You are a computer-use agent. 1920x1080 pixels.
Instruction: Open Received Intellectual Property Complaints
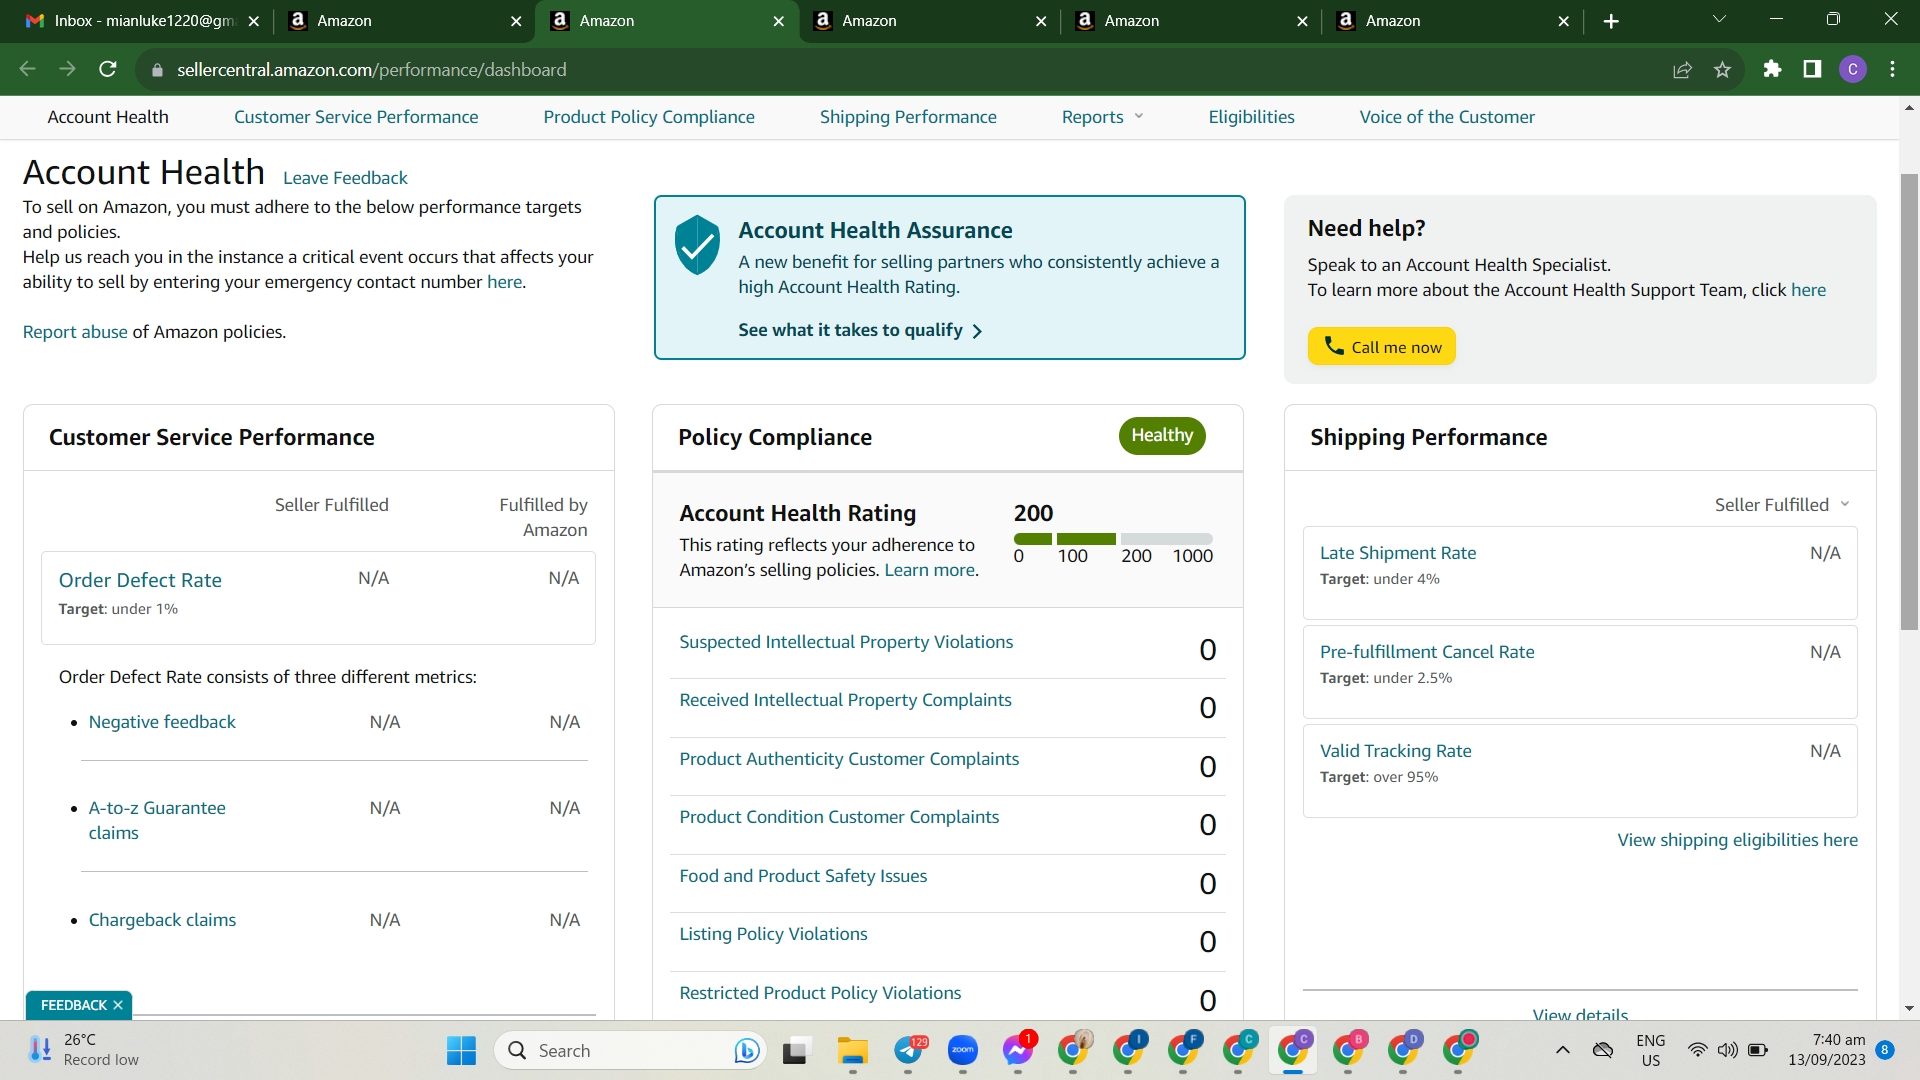pos(845,700)
